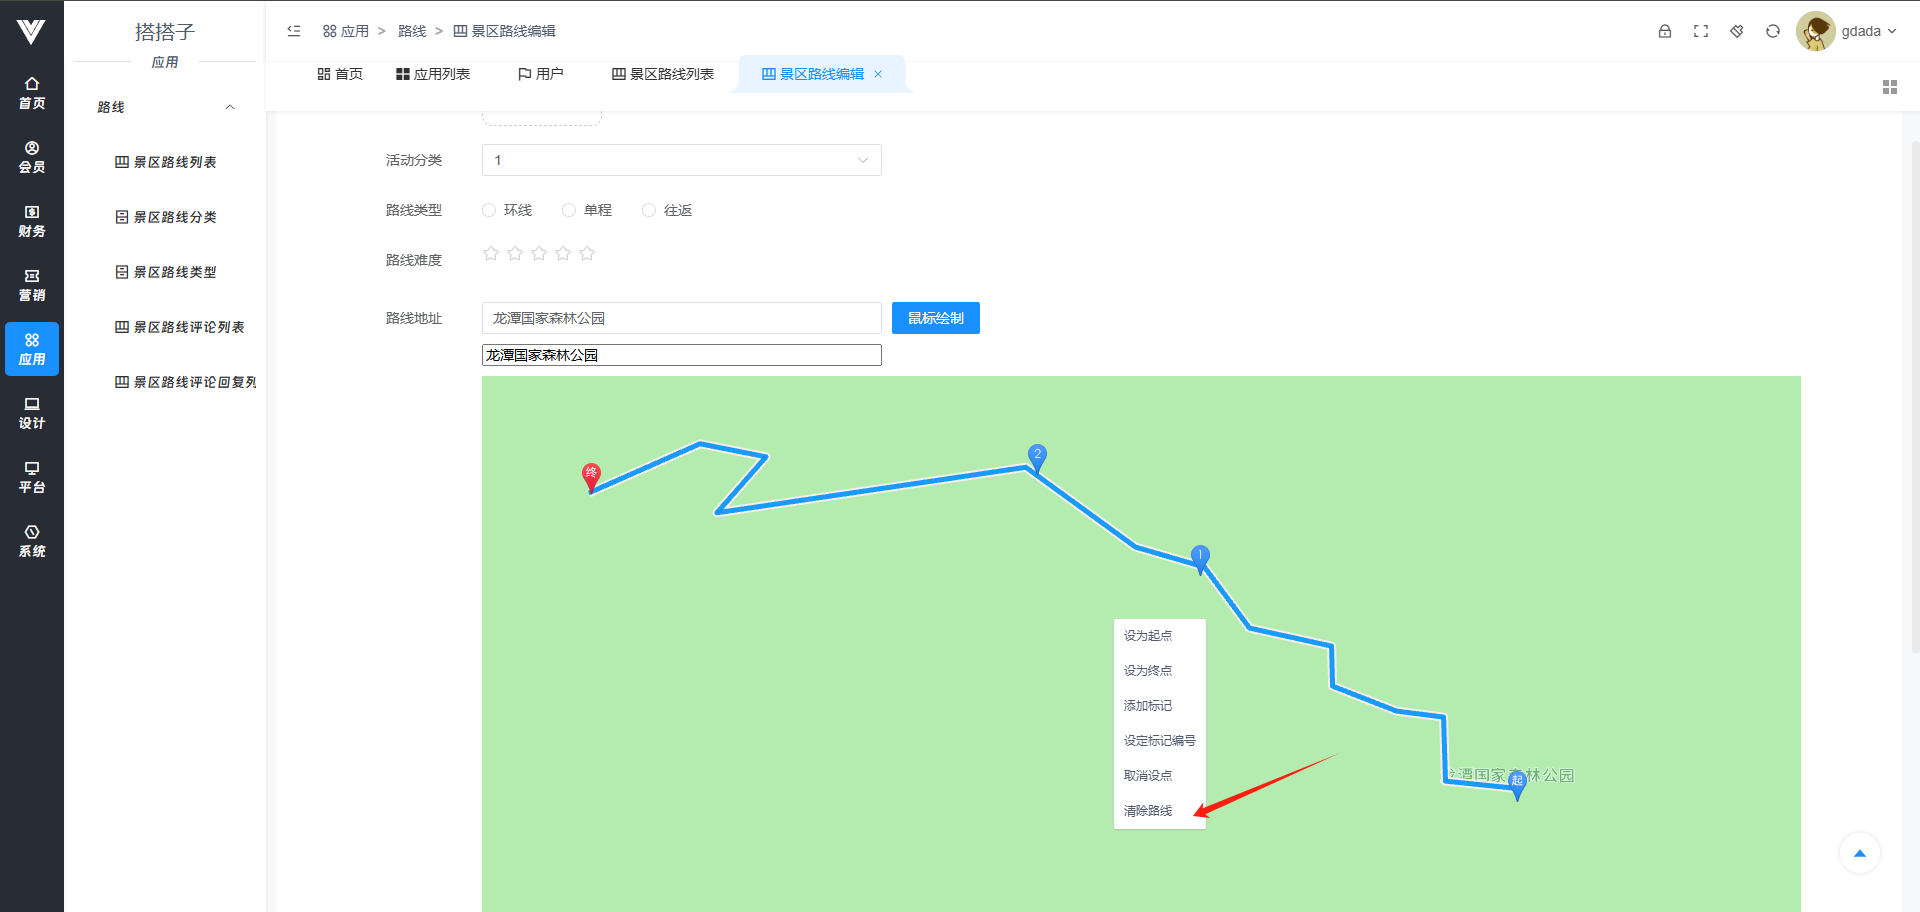Viewport: 1920px width, 912px height.
Task: Open 财务 in the left sidebar
Action: pos(32,221)
